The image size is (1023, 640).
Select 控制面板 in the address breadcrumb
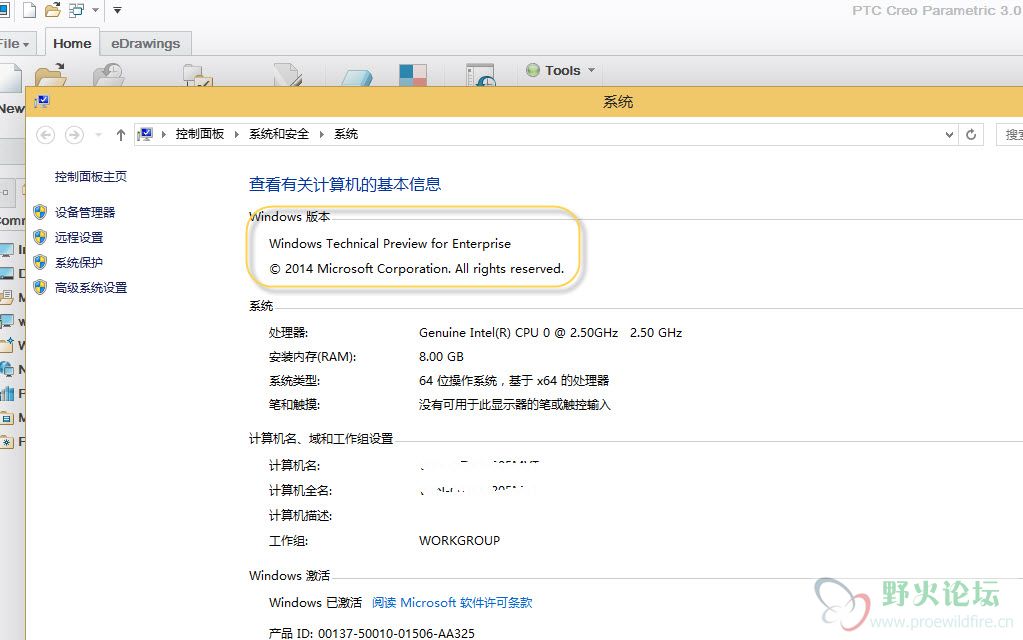(x=200, y=134)
